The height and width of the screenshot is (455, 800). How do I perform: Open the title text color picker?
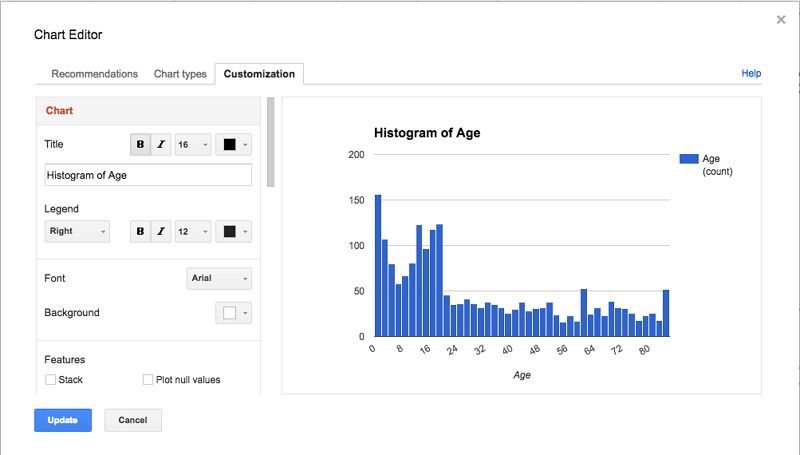click(x=234, y=144)
